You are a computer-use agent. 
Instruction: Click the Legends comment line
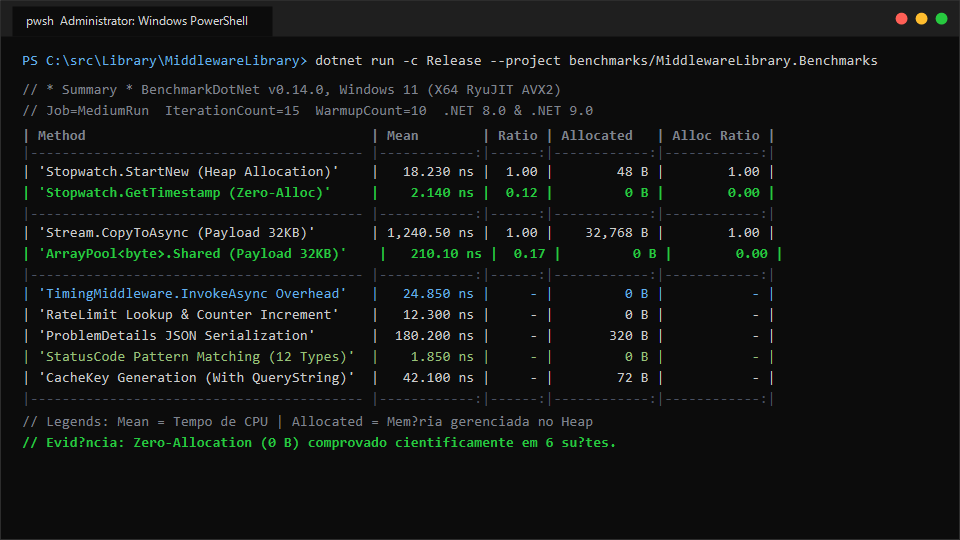307,422
